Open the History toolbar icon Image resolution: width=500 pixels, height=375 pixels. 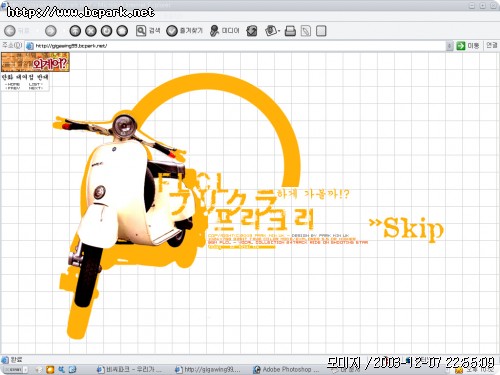[252, 31]
